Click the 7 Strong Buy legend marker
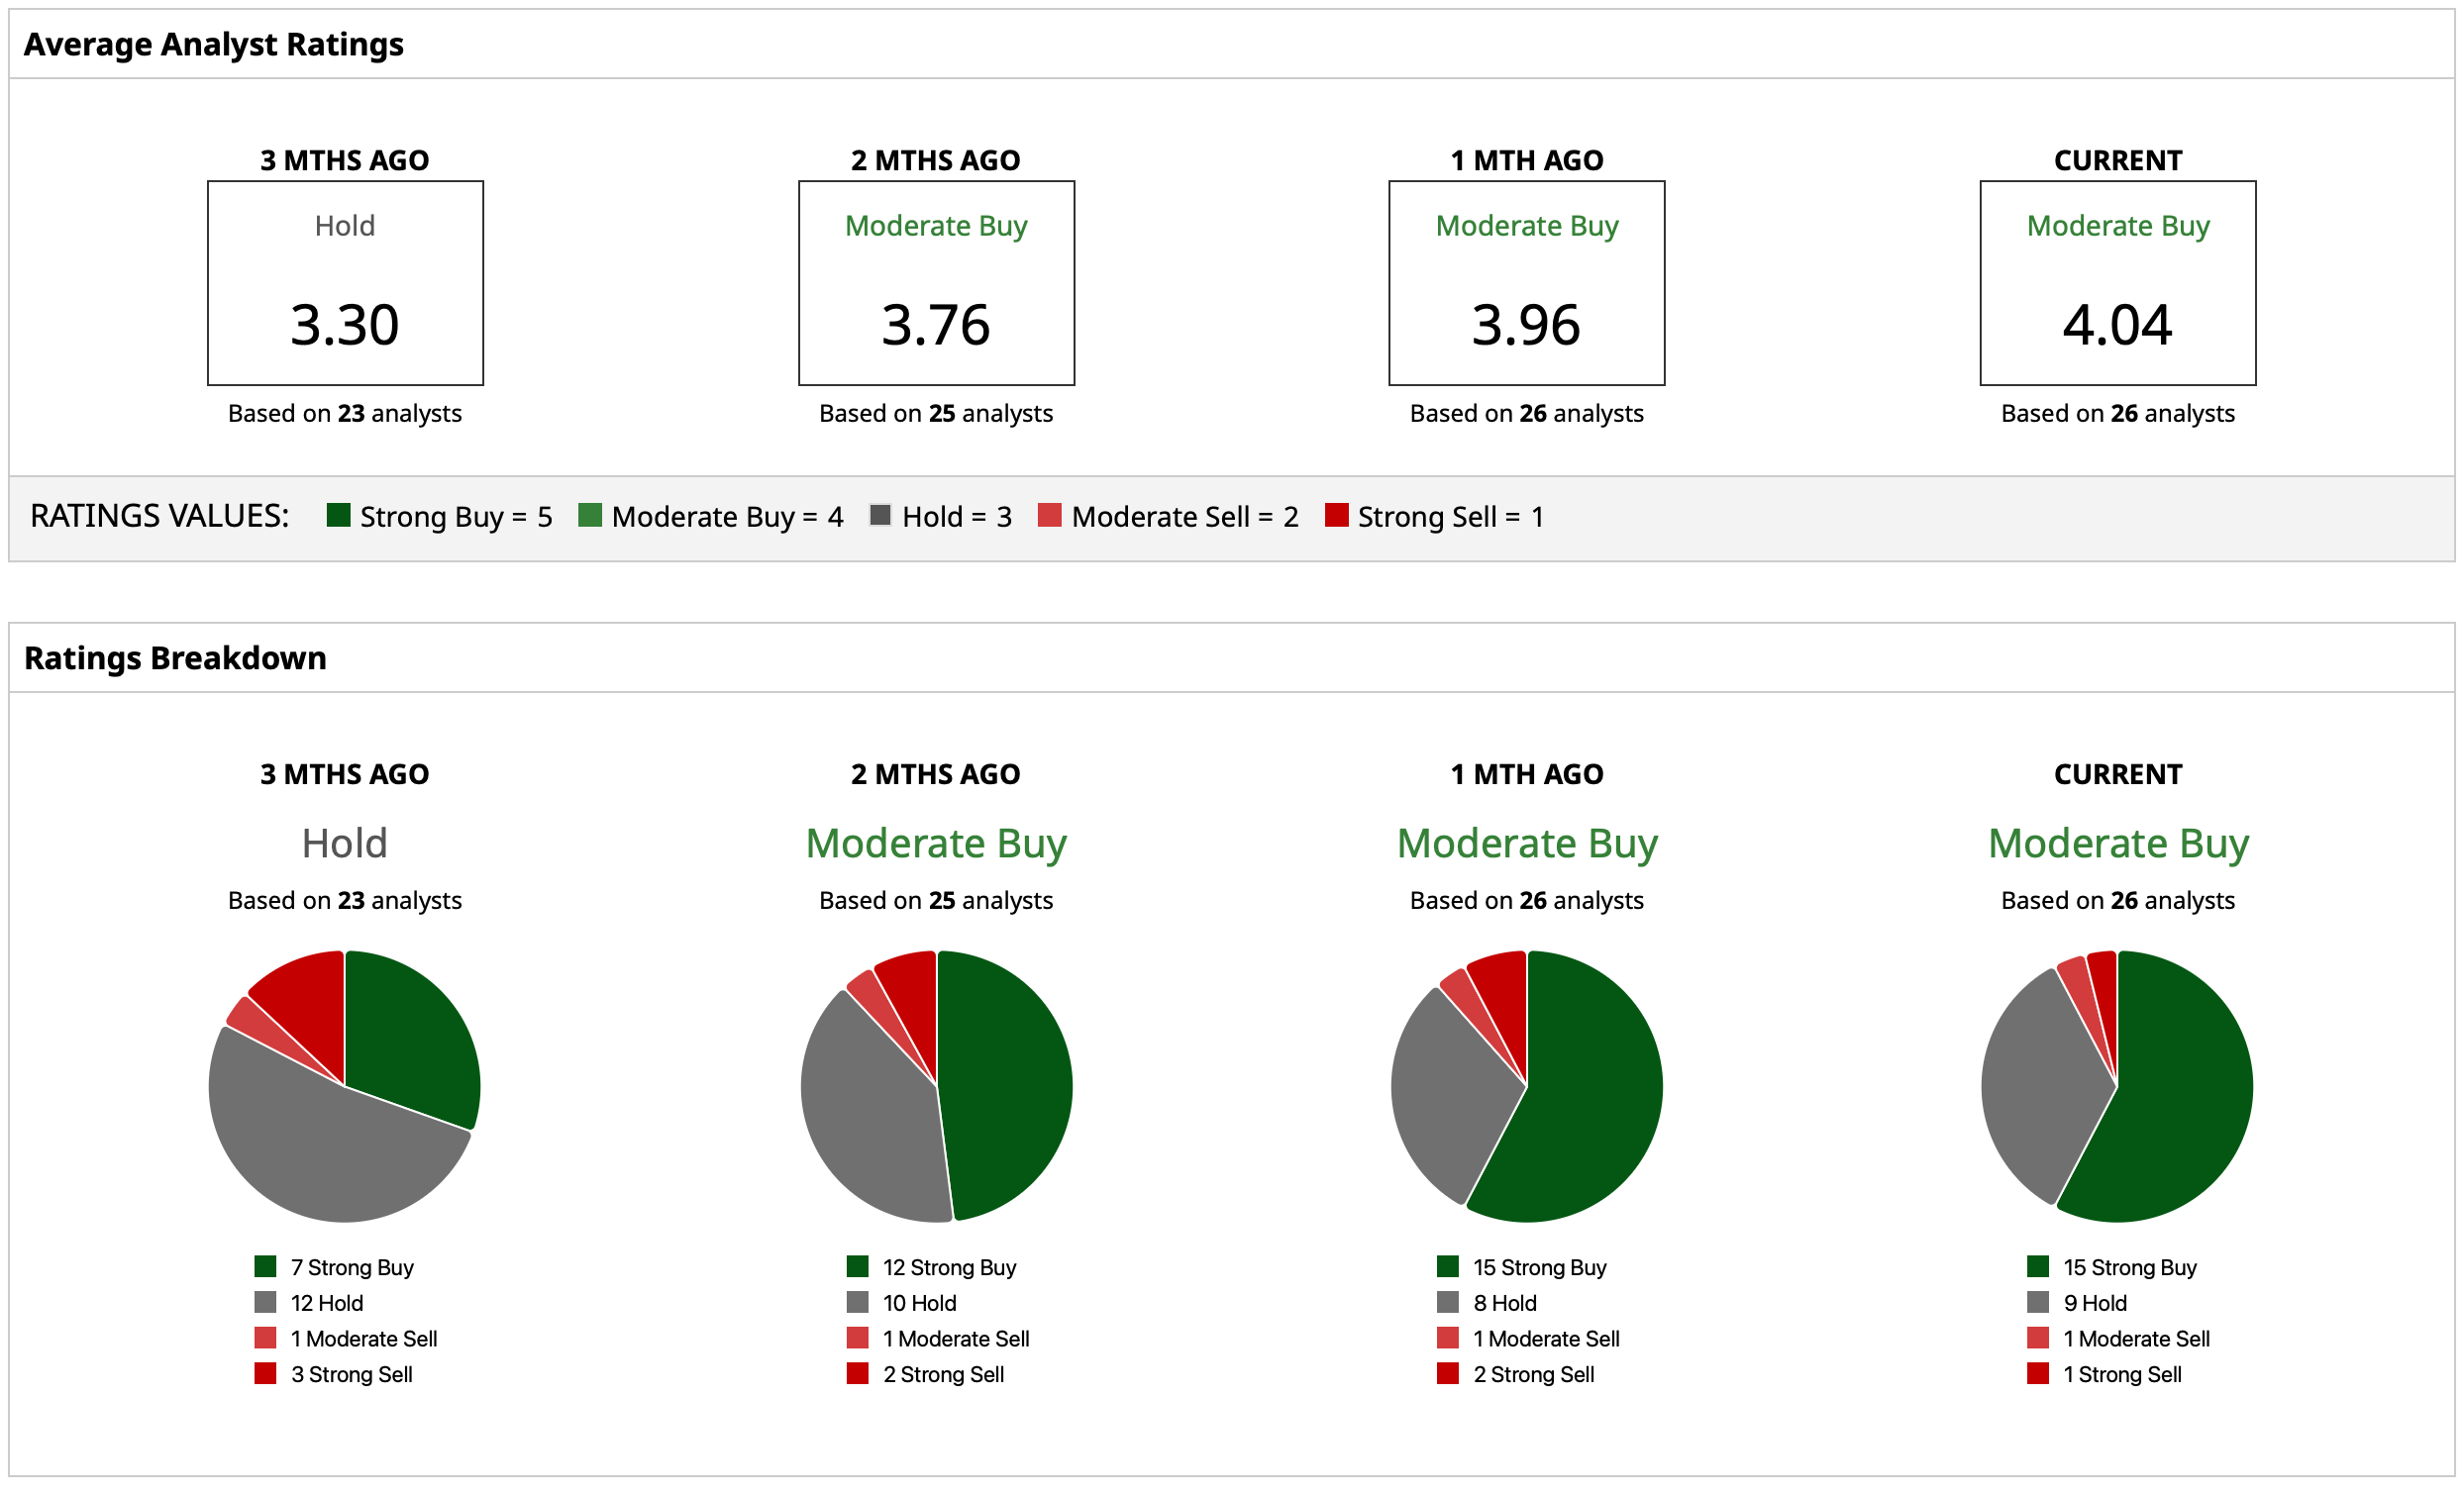 click(265, 1267)
